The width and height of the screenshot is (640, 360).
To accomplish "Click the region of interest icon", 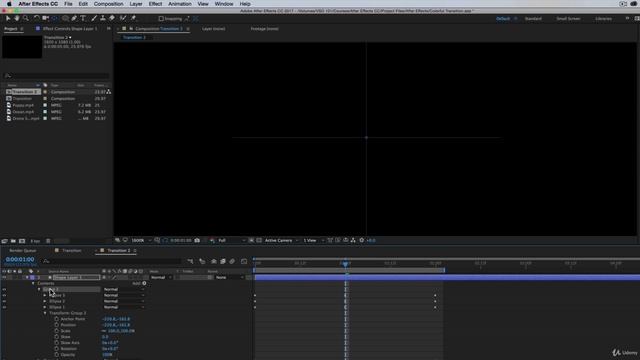I will click(x=251, y=240).
